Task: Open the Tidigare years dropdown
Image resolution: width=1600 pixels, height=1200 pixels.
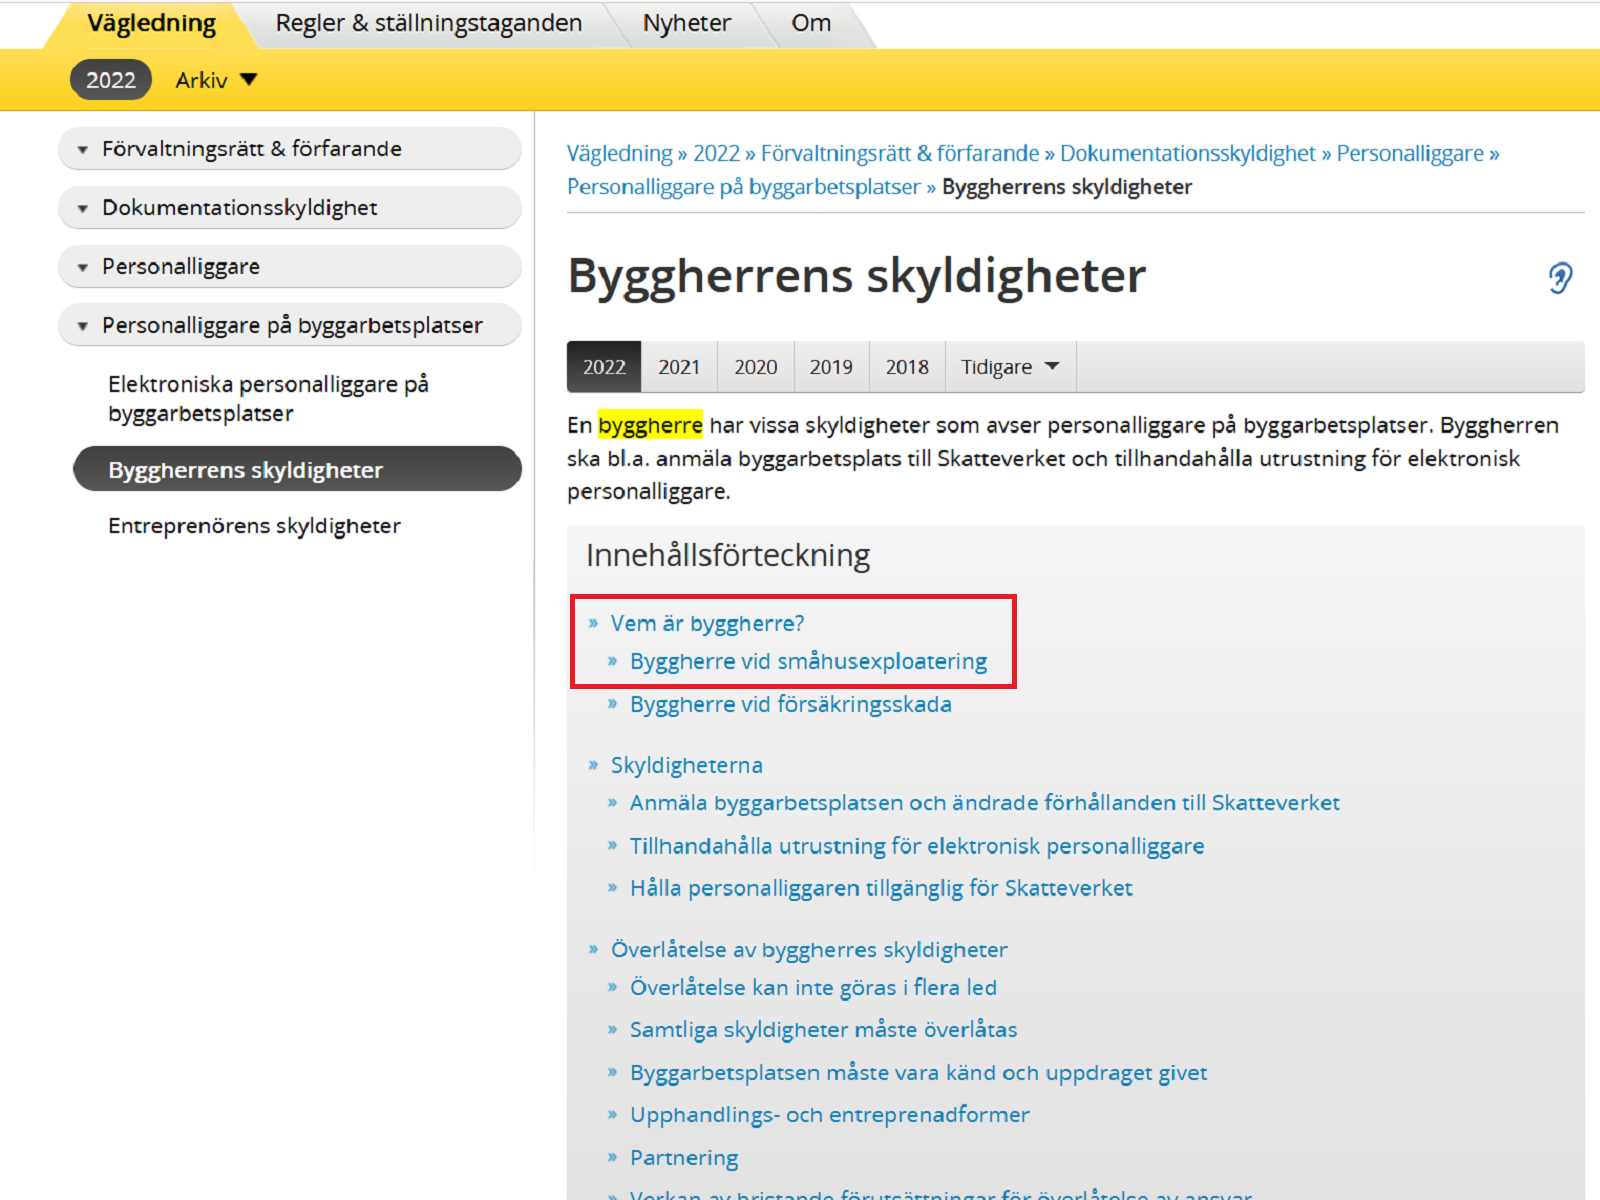Action: coord(1010,367)
